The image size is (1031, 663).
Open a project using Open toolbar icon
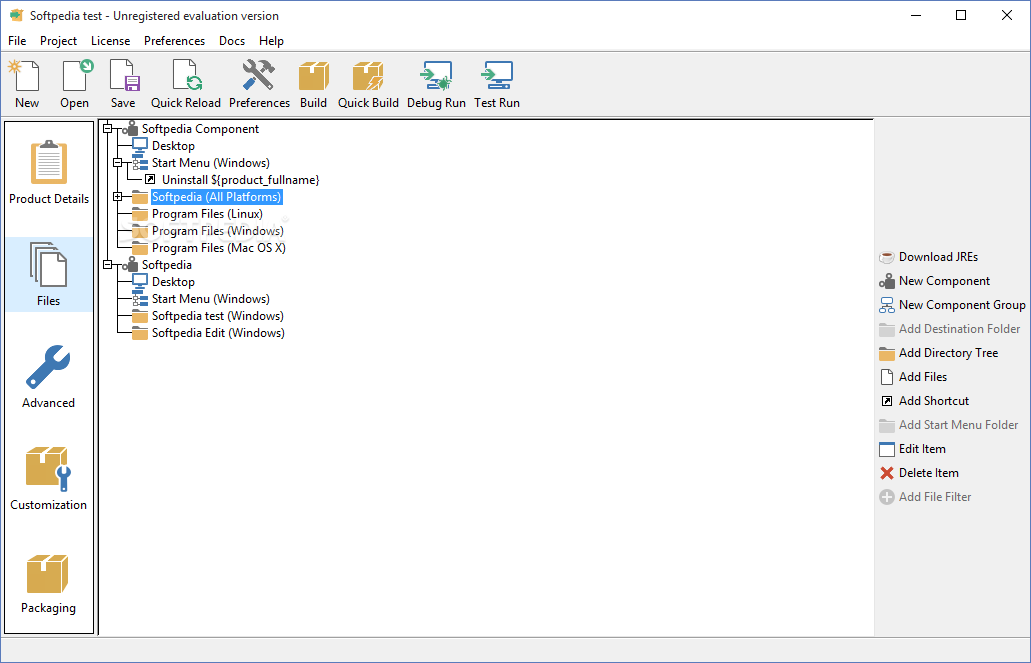pyautogui.click(x=75, y=84)
